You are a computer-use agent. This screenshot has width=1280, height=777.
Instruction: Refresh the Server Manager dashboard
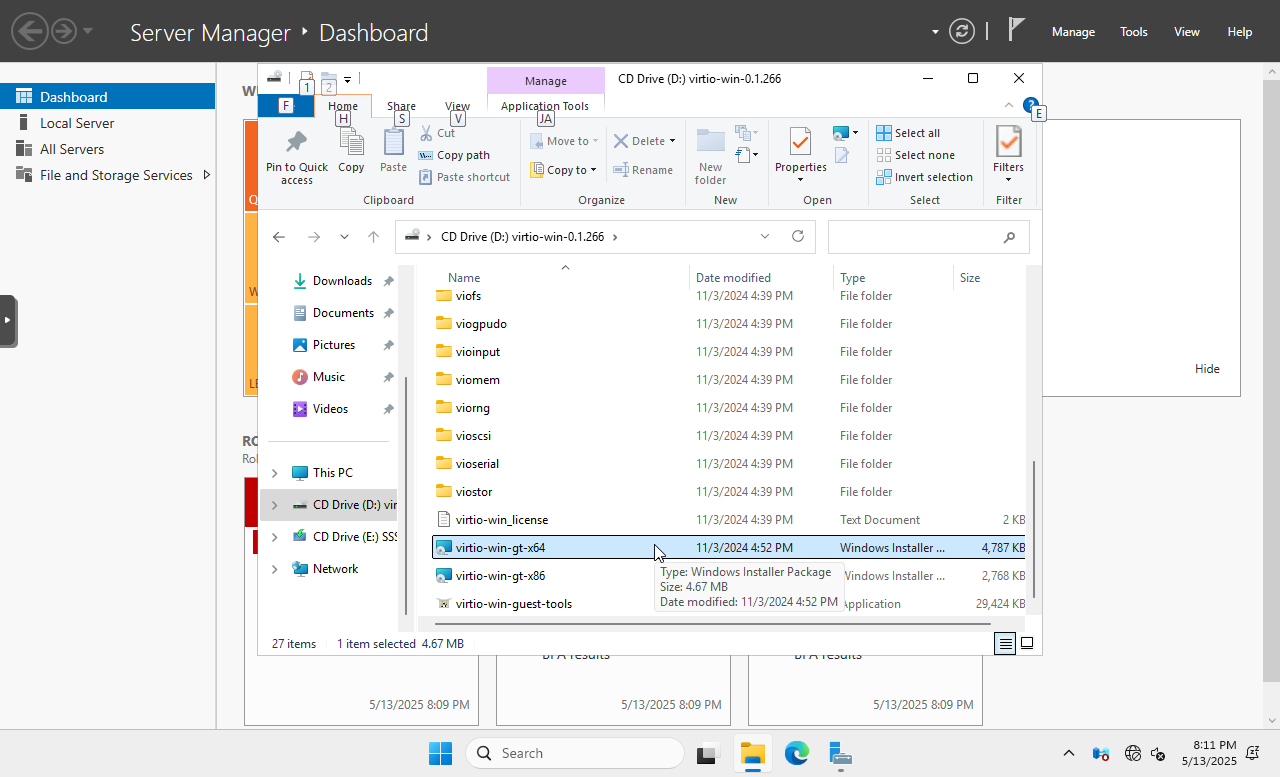(x=962, y=32)
